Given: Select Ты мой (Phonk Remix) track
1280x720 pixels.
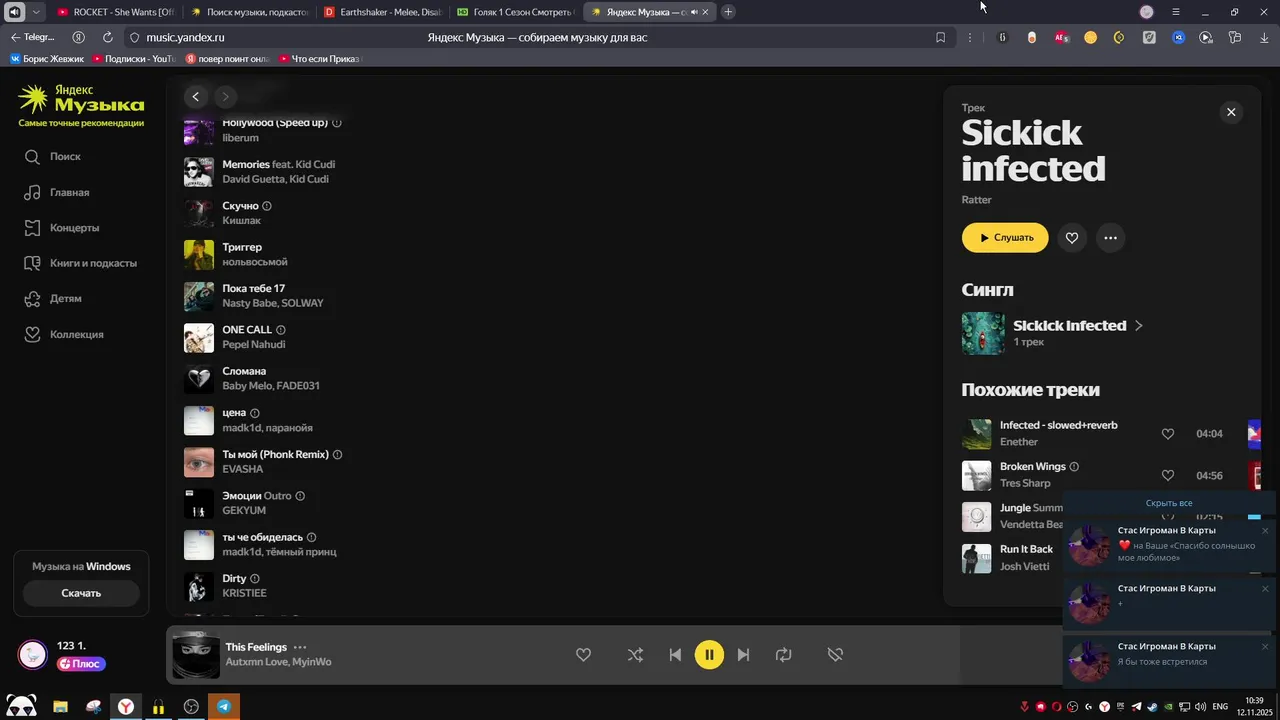Looking at the screenshot, I should [275, 454].
